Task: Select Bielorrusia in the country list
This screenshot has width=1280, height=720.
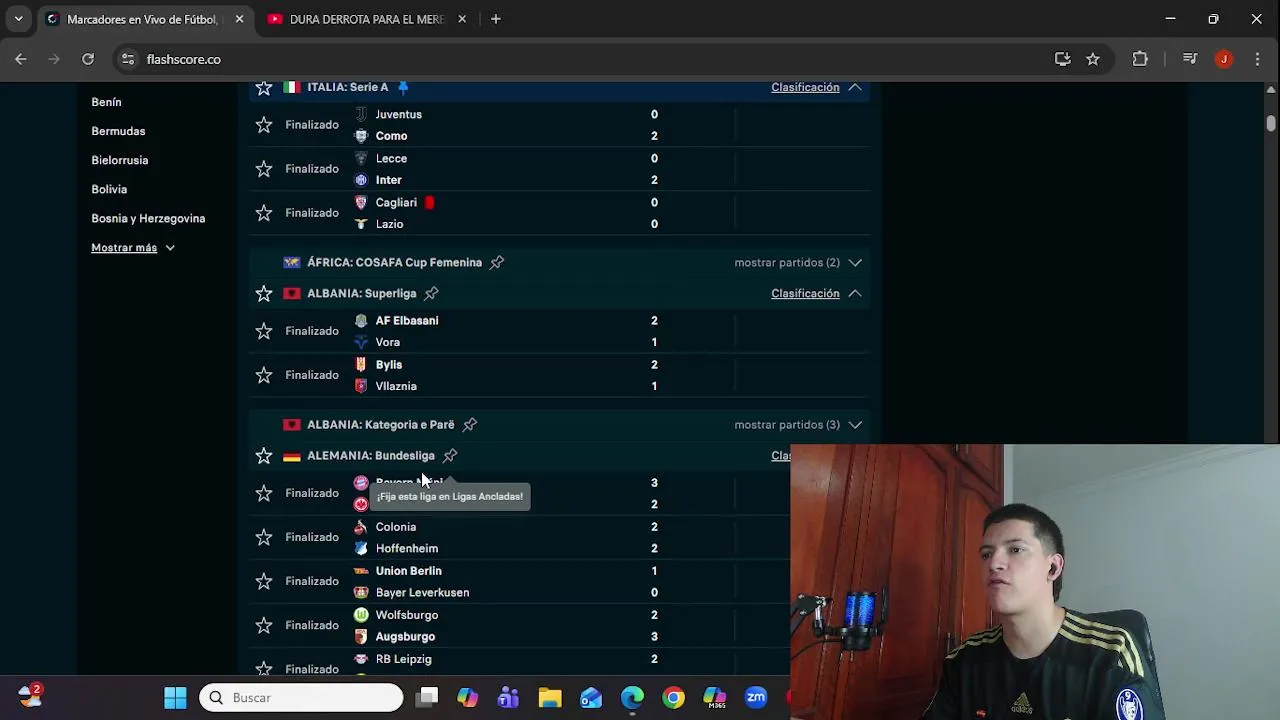Action: pyautogui.click(x=119, y=160)
